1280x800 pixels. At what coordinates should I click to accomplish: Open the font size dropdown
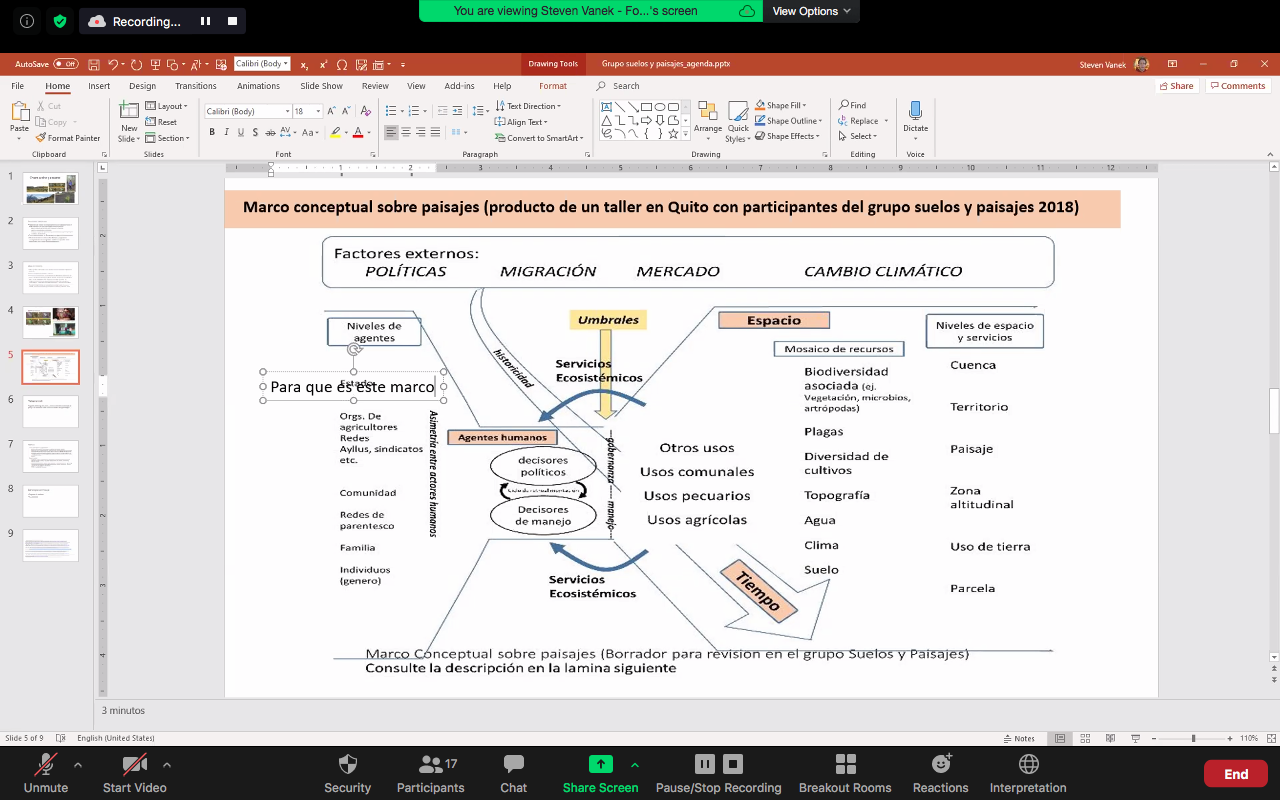pyautogui.click(x=316, y=111)
